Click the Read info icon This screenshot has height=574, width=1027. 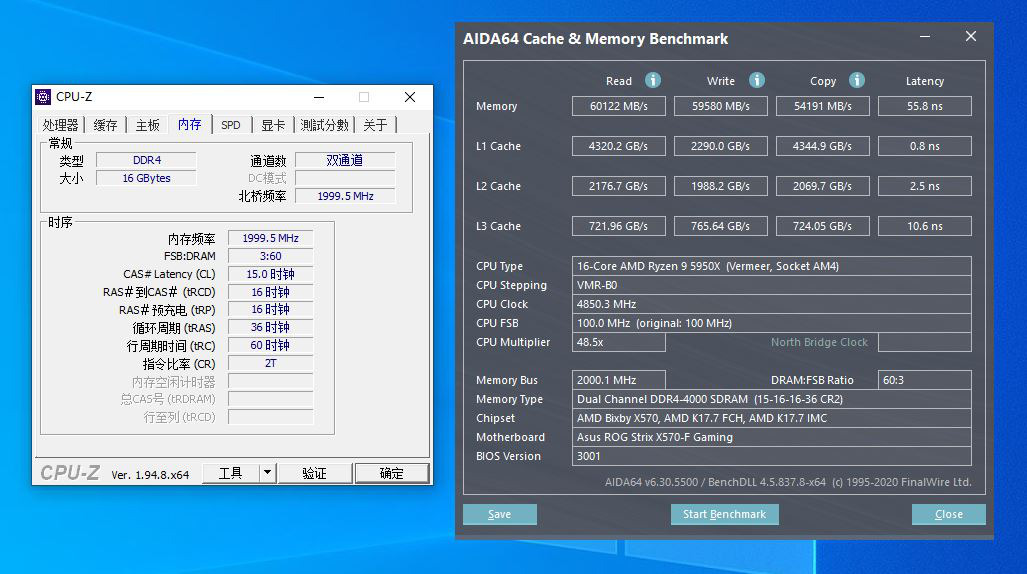point(653,80)
